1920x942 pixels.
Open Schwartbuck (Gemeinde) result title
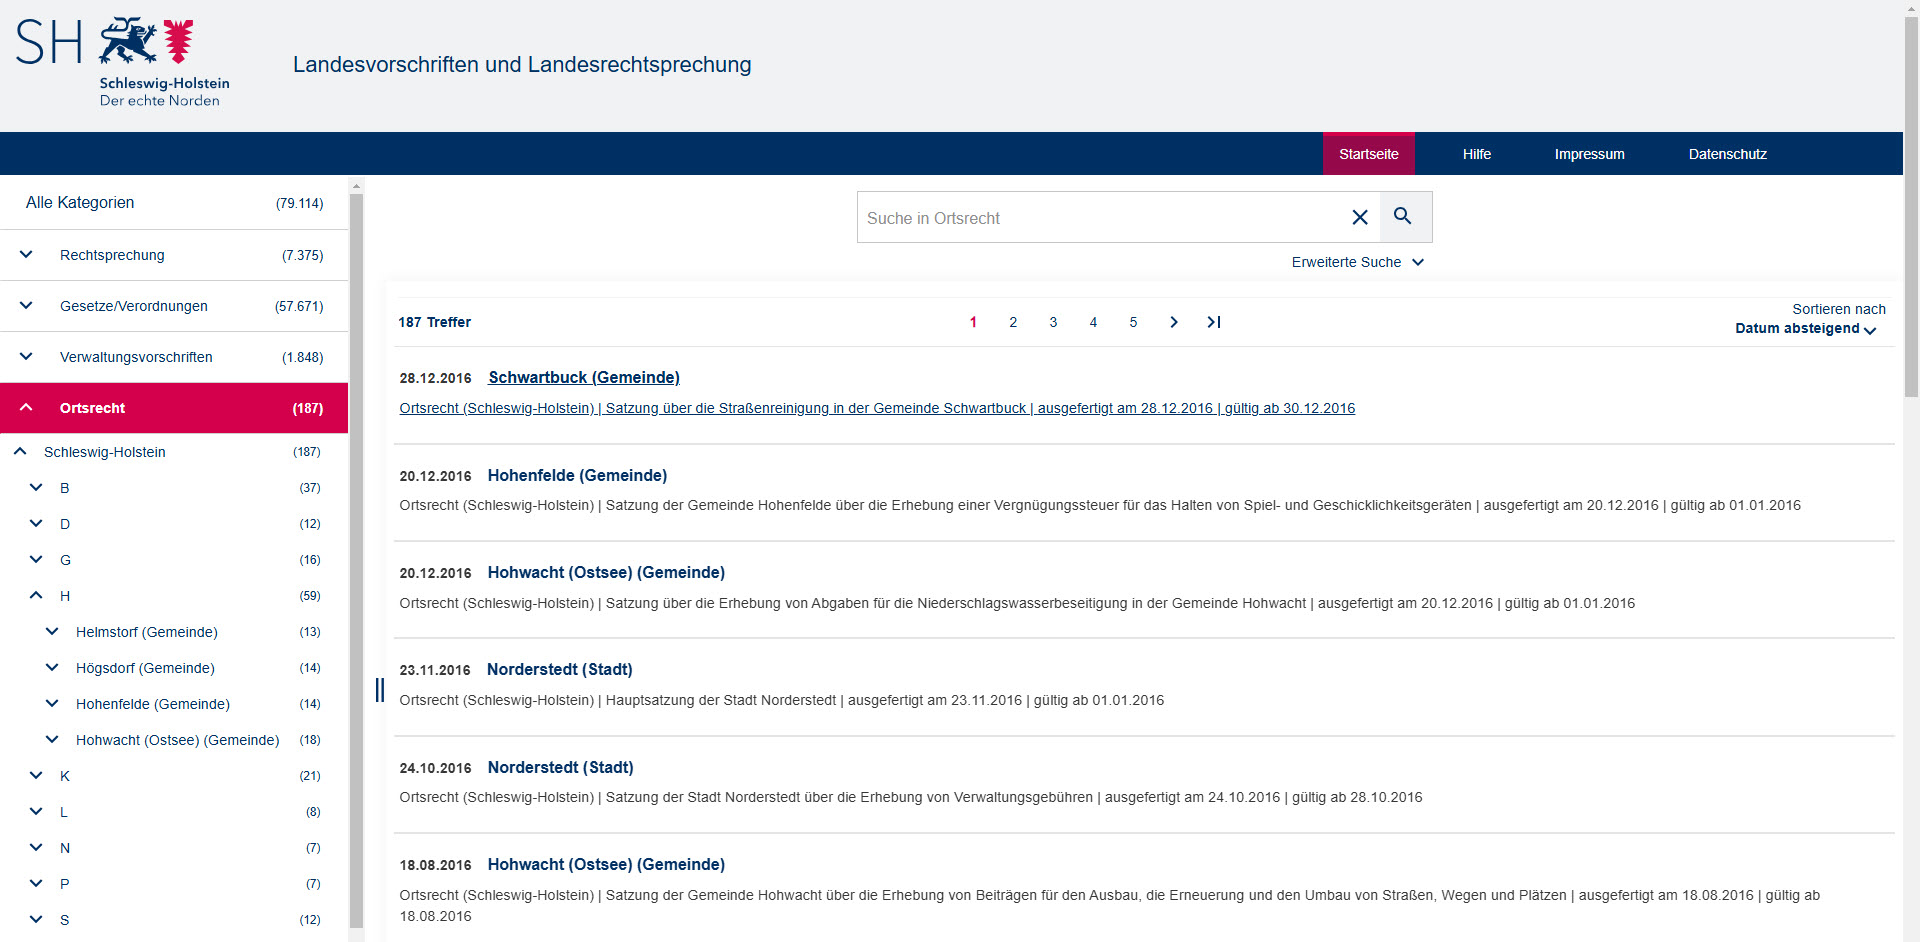(x=584, y=377)
